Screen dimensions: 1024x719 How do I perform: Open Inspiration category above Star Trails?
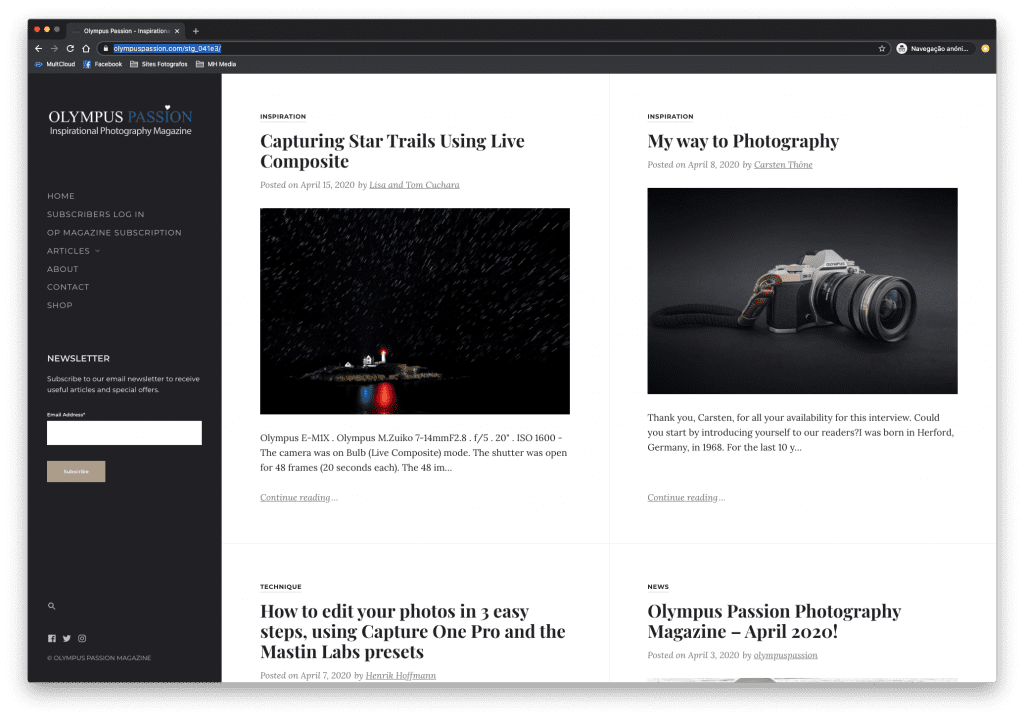pyautogui.click(x=283, y=116)
